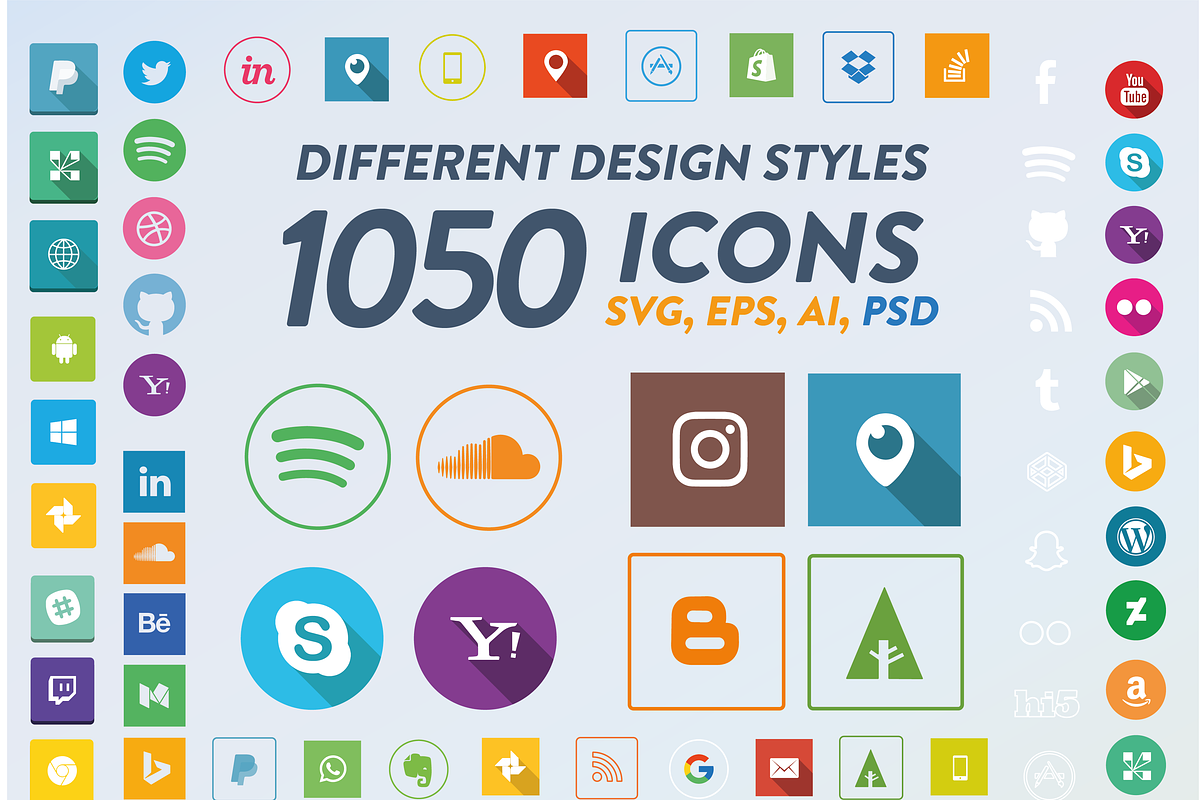Screen dimensions: 1200x800
Task: Click the white CodePen outline icon
Action: (x=1047, y=470)
